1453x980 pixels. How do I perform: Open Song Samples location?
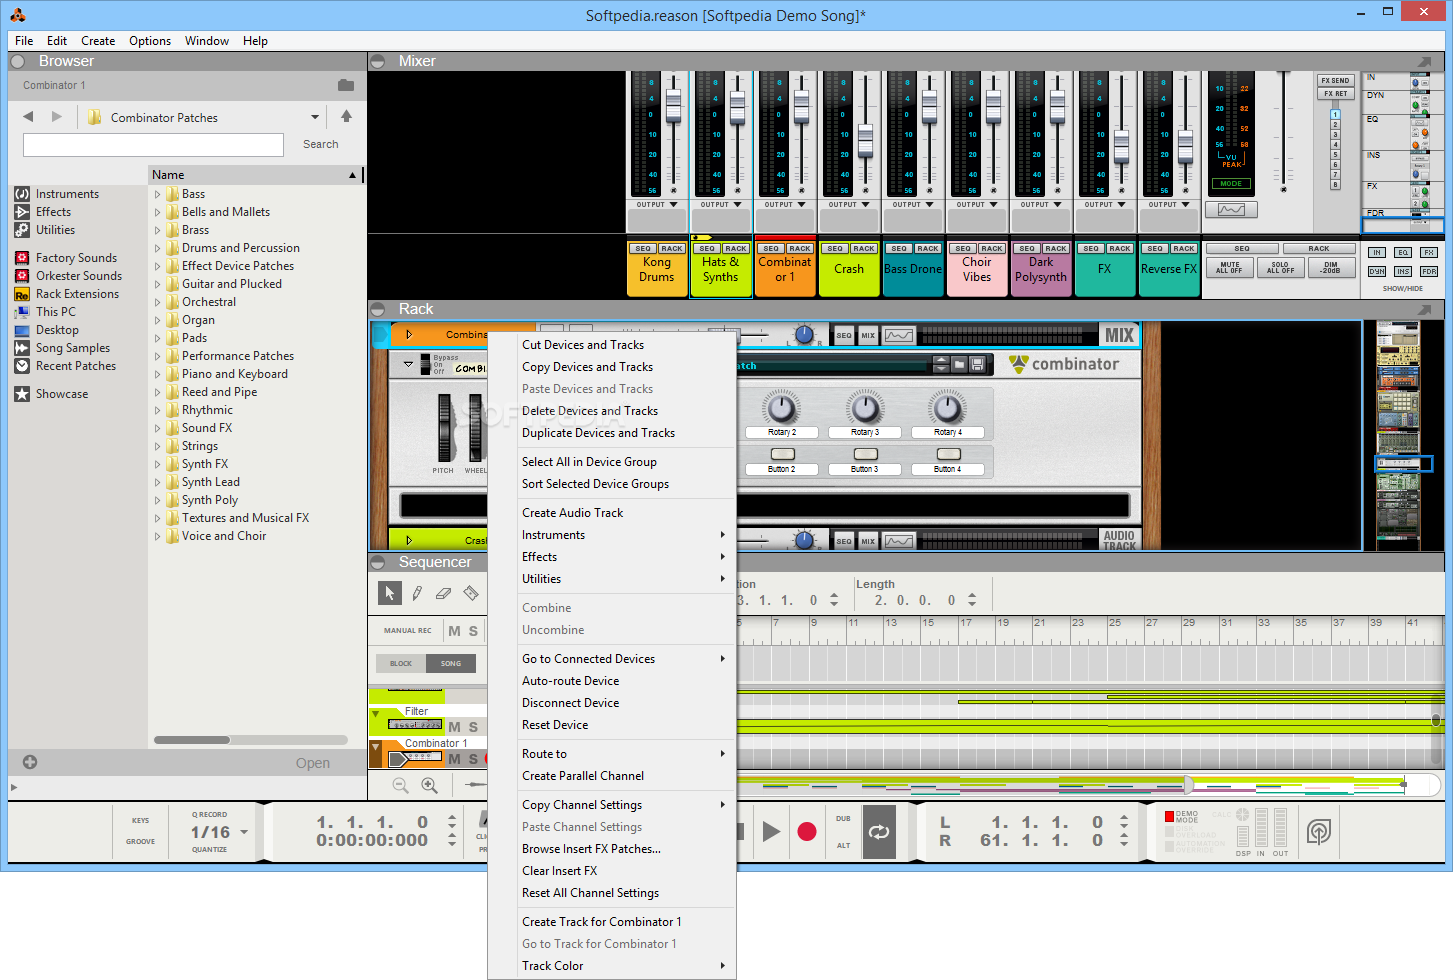73,348
